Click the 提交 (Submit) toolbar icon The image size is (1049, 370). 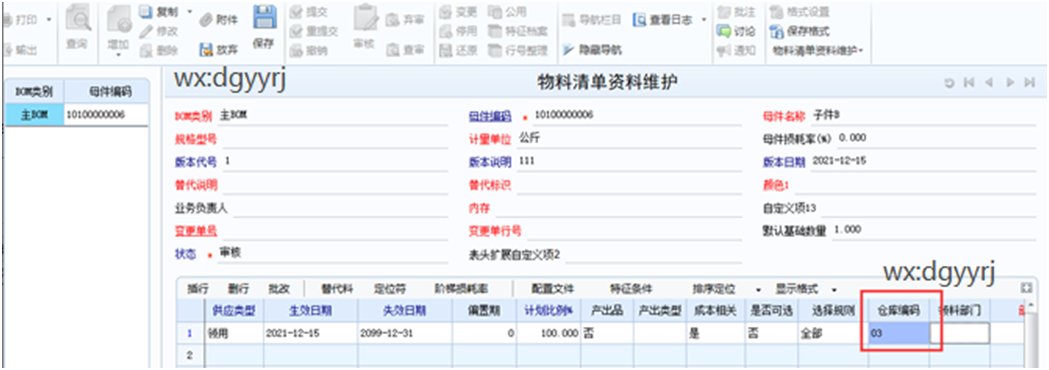(297, 11)
